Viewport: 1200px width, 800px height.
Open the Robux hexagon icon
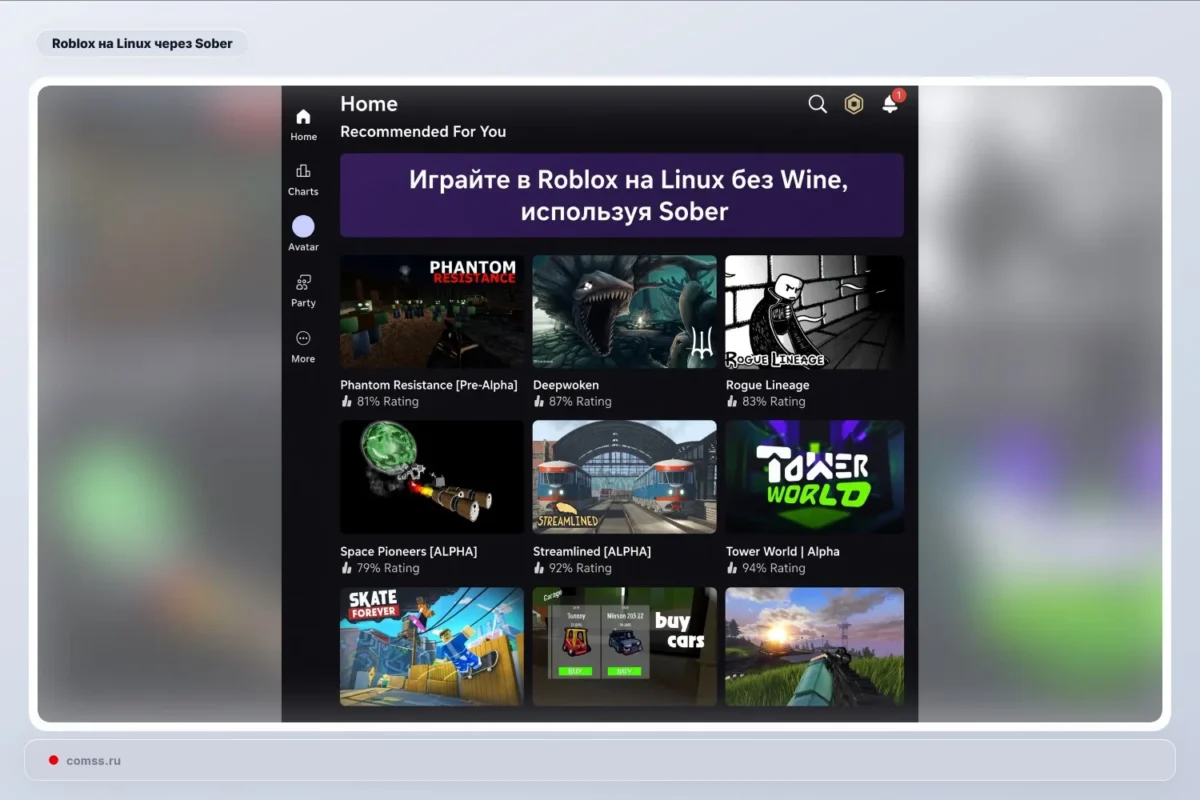click(853, 104)
